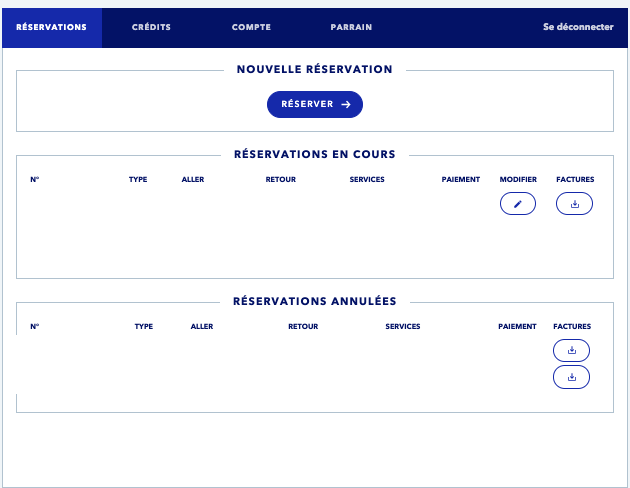Click the Réserver button

[x=315, y=104]
